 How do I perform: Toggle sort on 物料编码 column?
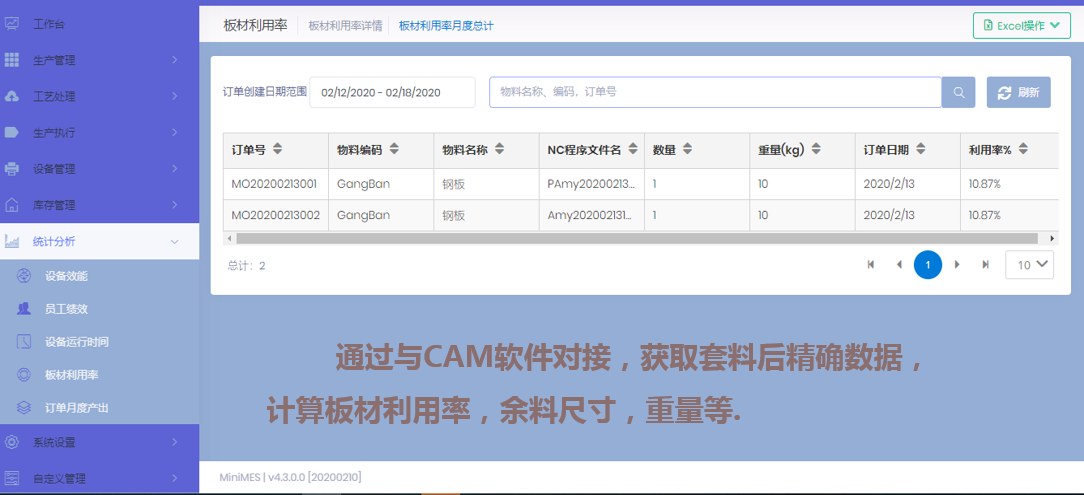394,150
